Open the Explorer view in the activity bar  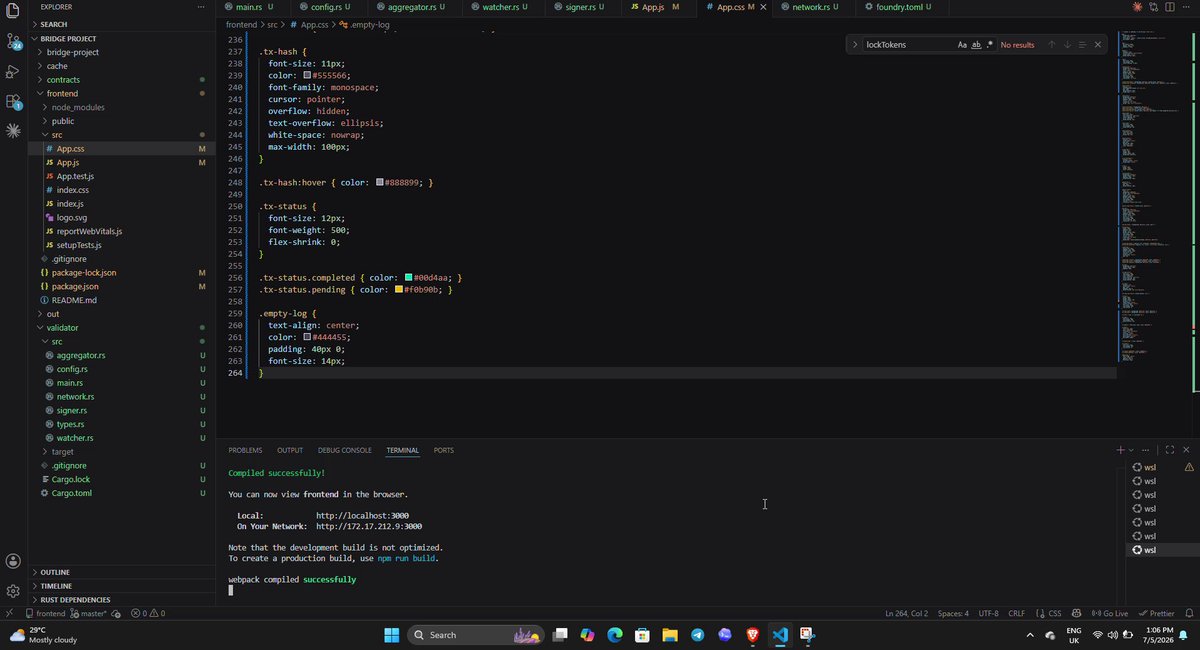[x=13, y=11]
